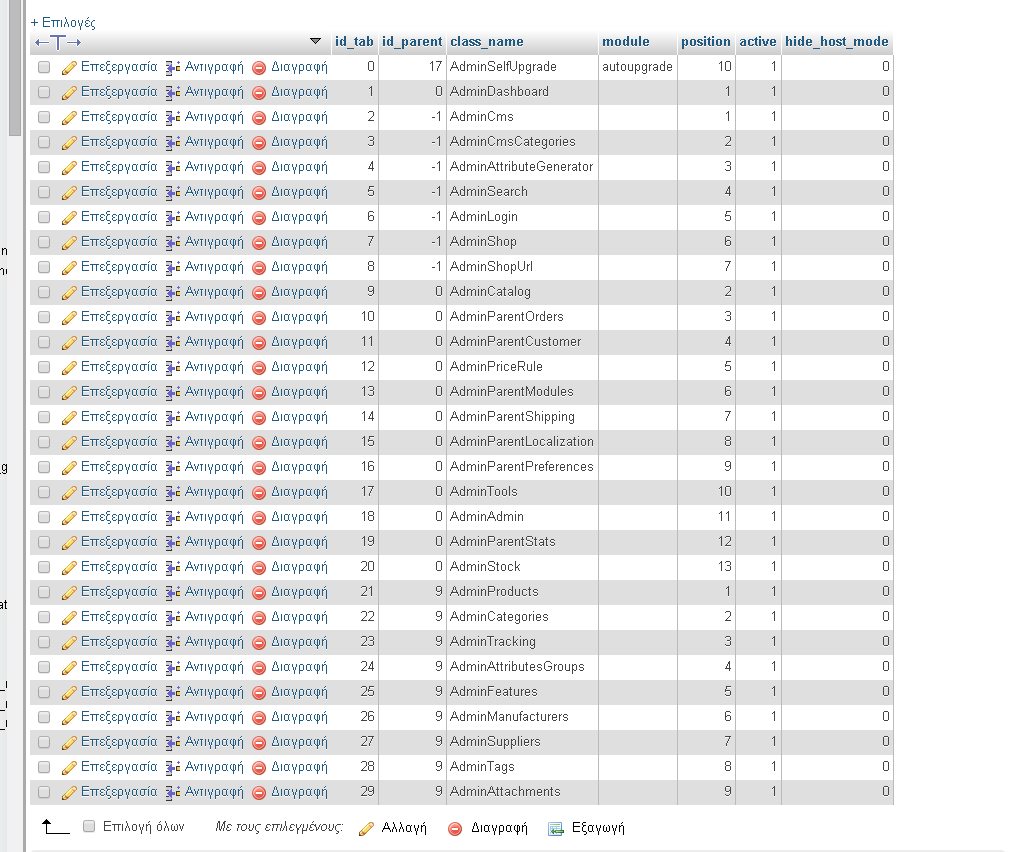The height and width of the screenshot is (852, 1009).
Task: Click the copy icon in AdminShop row
Action: tap(172, 243)
